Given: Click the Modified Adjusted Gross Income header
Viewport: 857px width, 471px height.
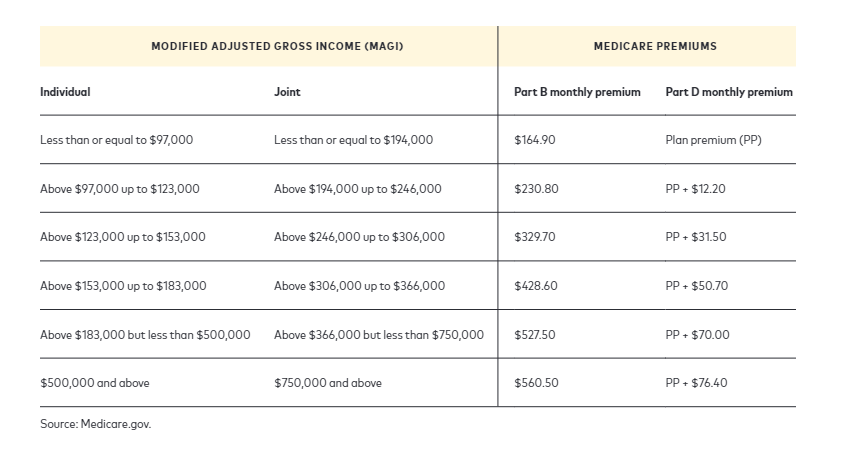Looking at the screenshot, I should pos(277,46).
